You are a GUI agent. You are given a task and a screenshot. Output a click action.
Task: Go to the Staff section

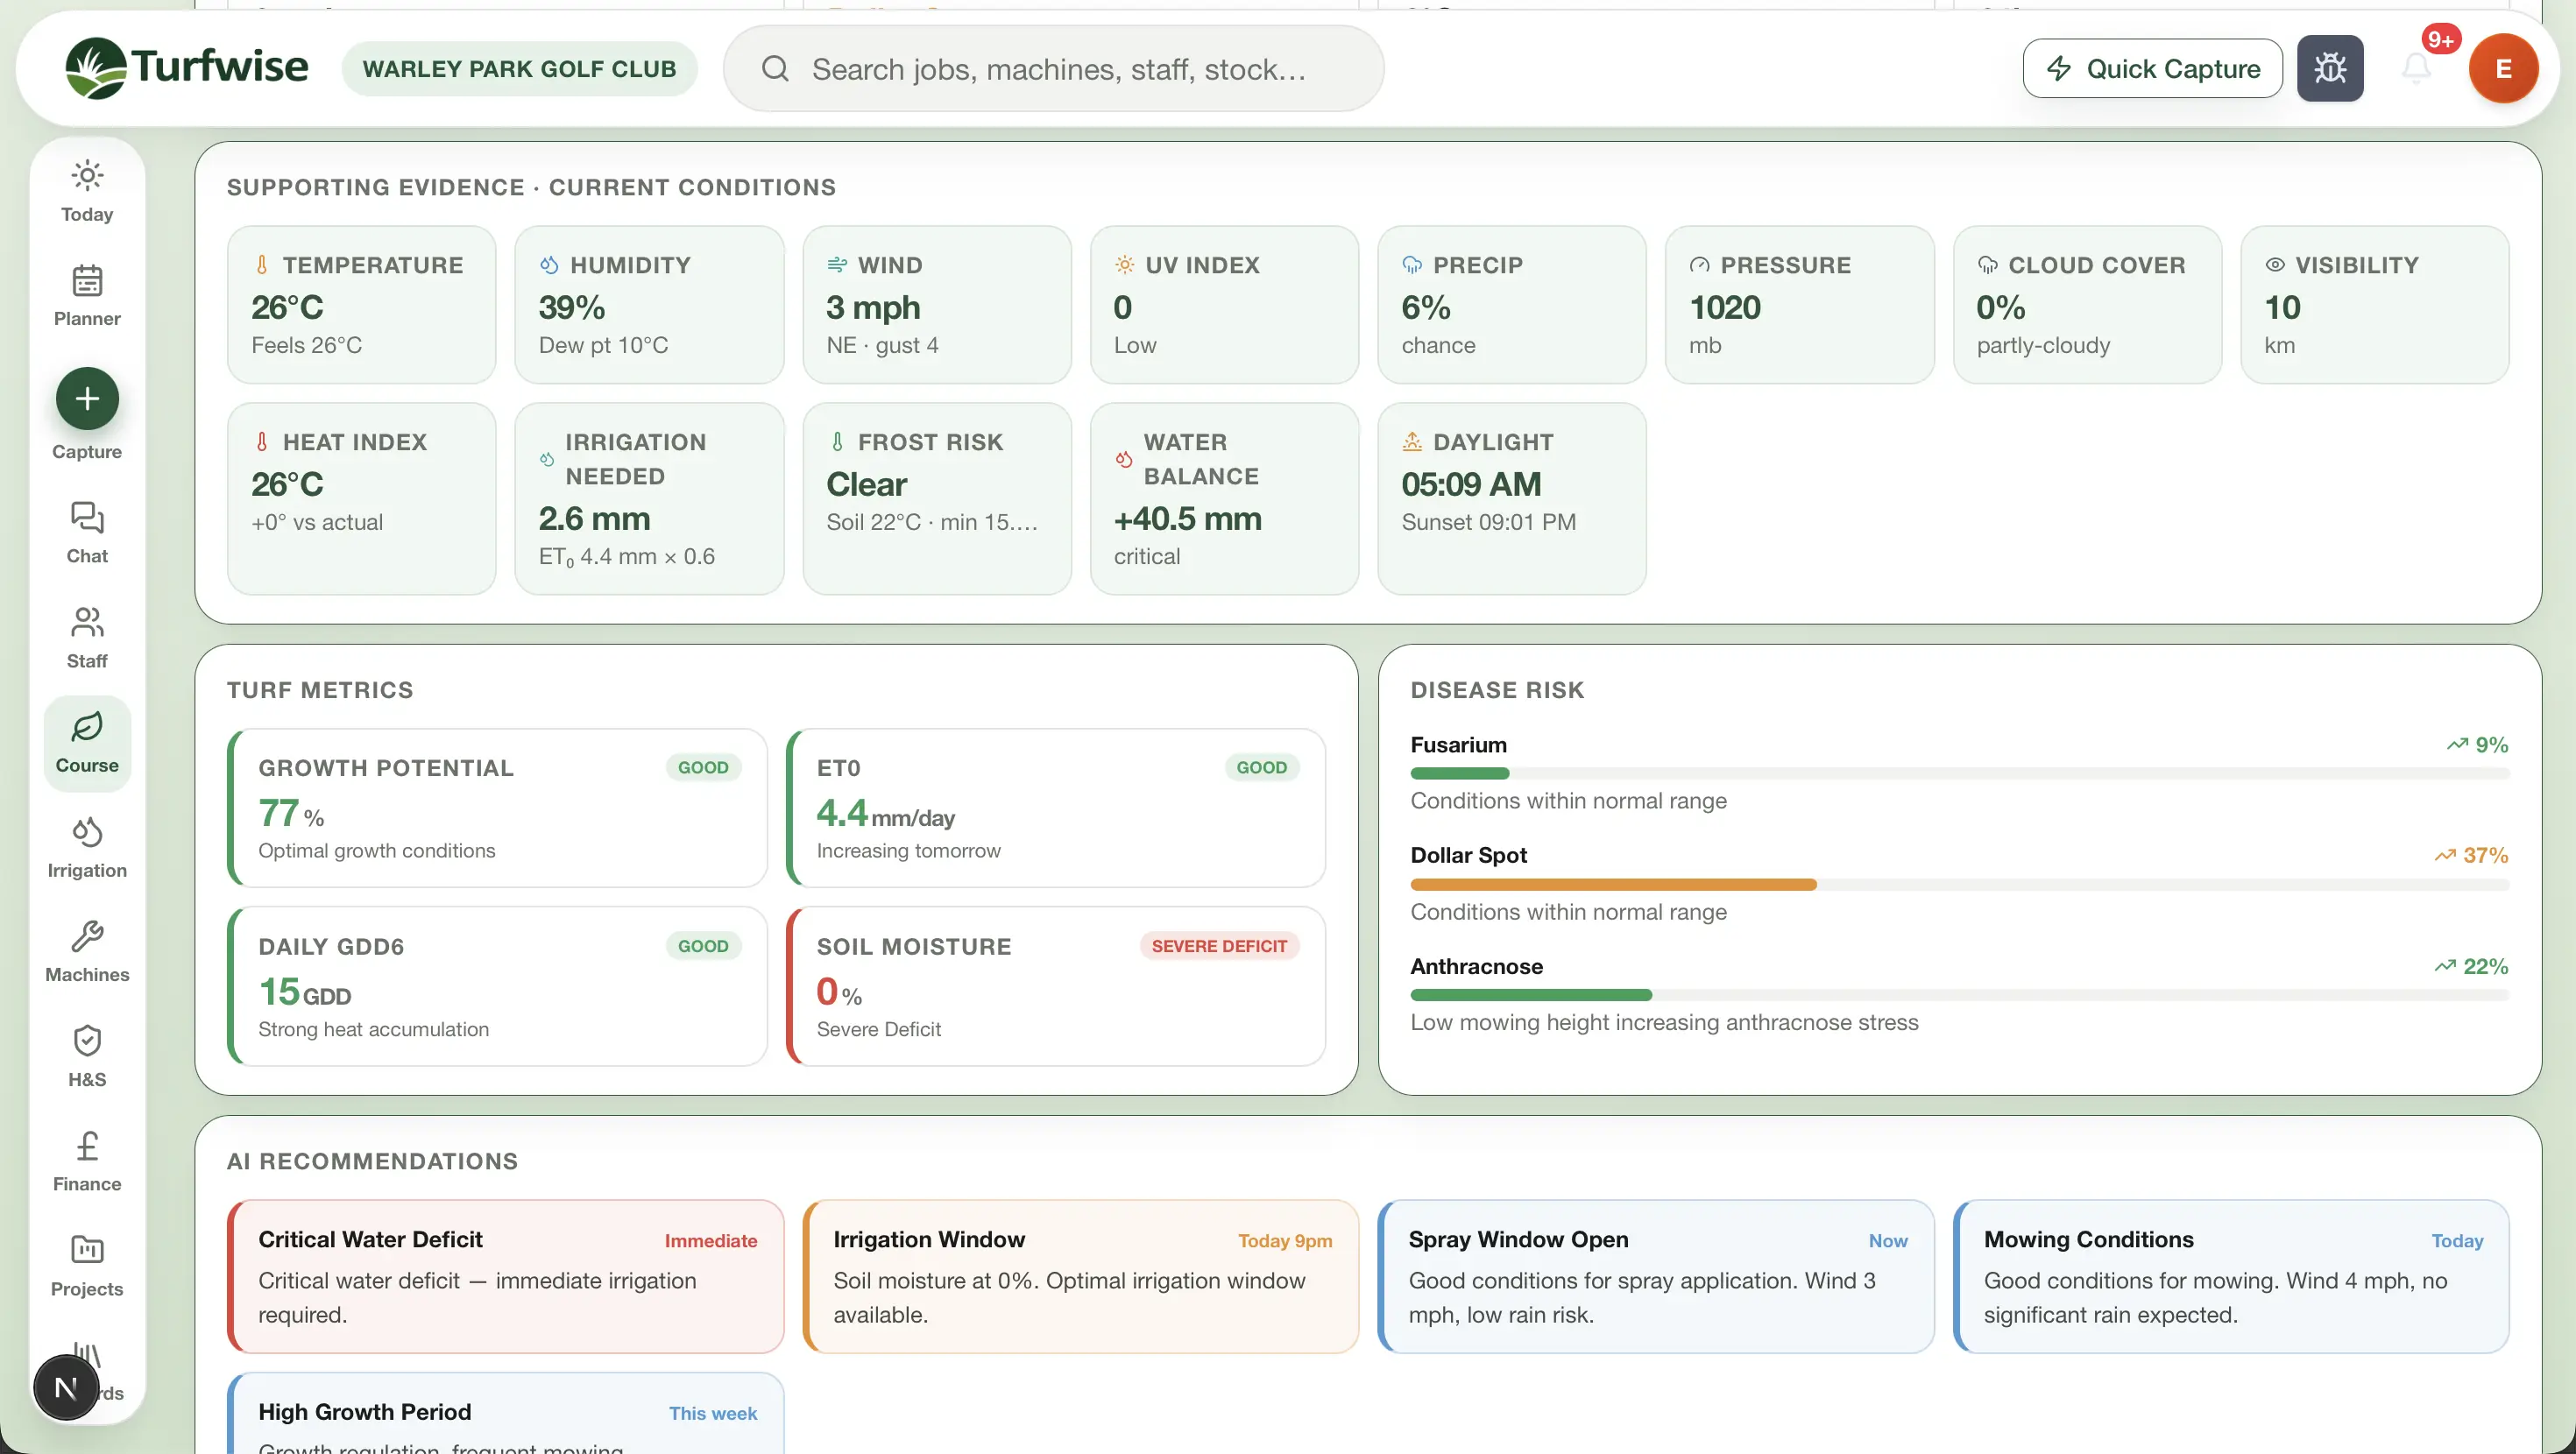click(x=87, y=637)
